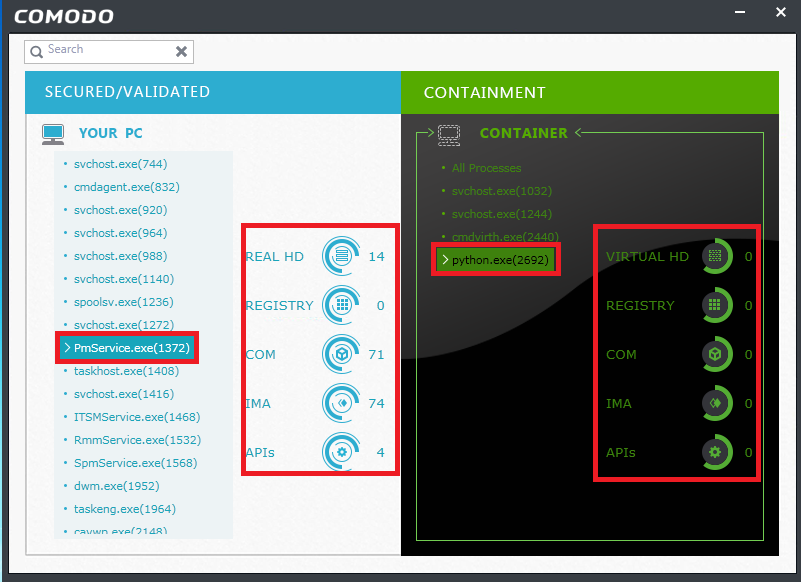Click the Real HD disk icon
This screenshot has height=582, width=801.
pos(341,255)
